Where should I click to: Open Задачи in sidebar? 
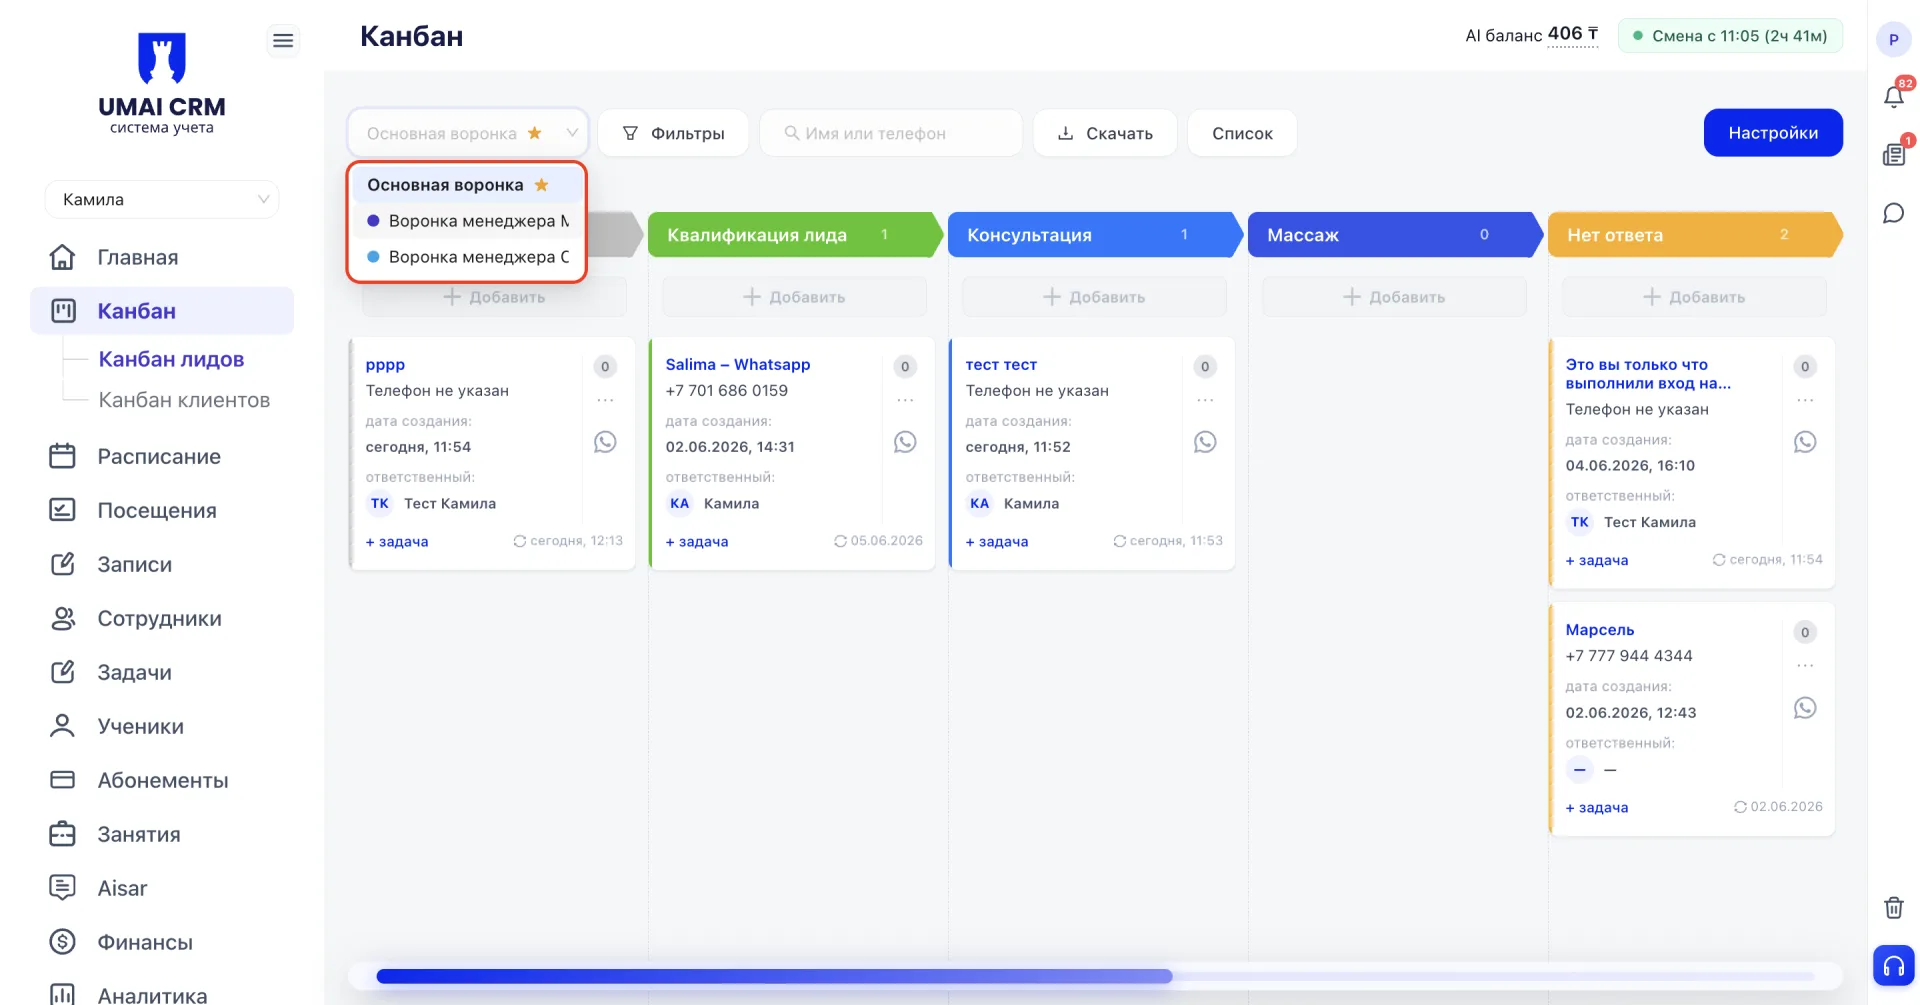(162, 672)
